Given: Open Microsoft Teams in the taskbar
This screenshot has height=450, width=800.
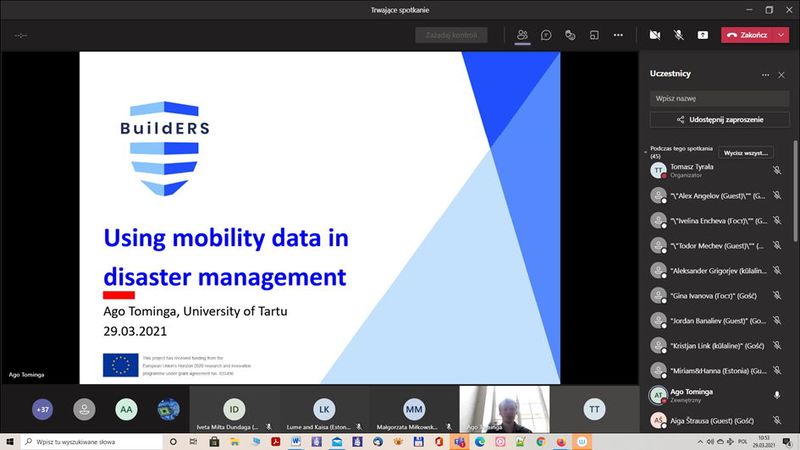Looking at the screenshot, I should point(459,442).
